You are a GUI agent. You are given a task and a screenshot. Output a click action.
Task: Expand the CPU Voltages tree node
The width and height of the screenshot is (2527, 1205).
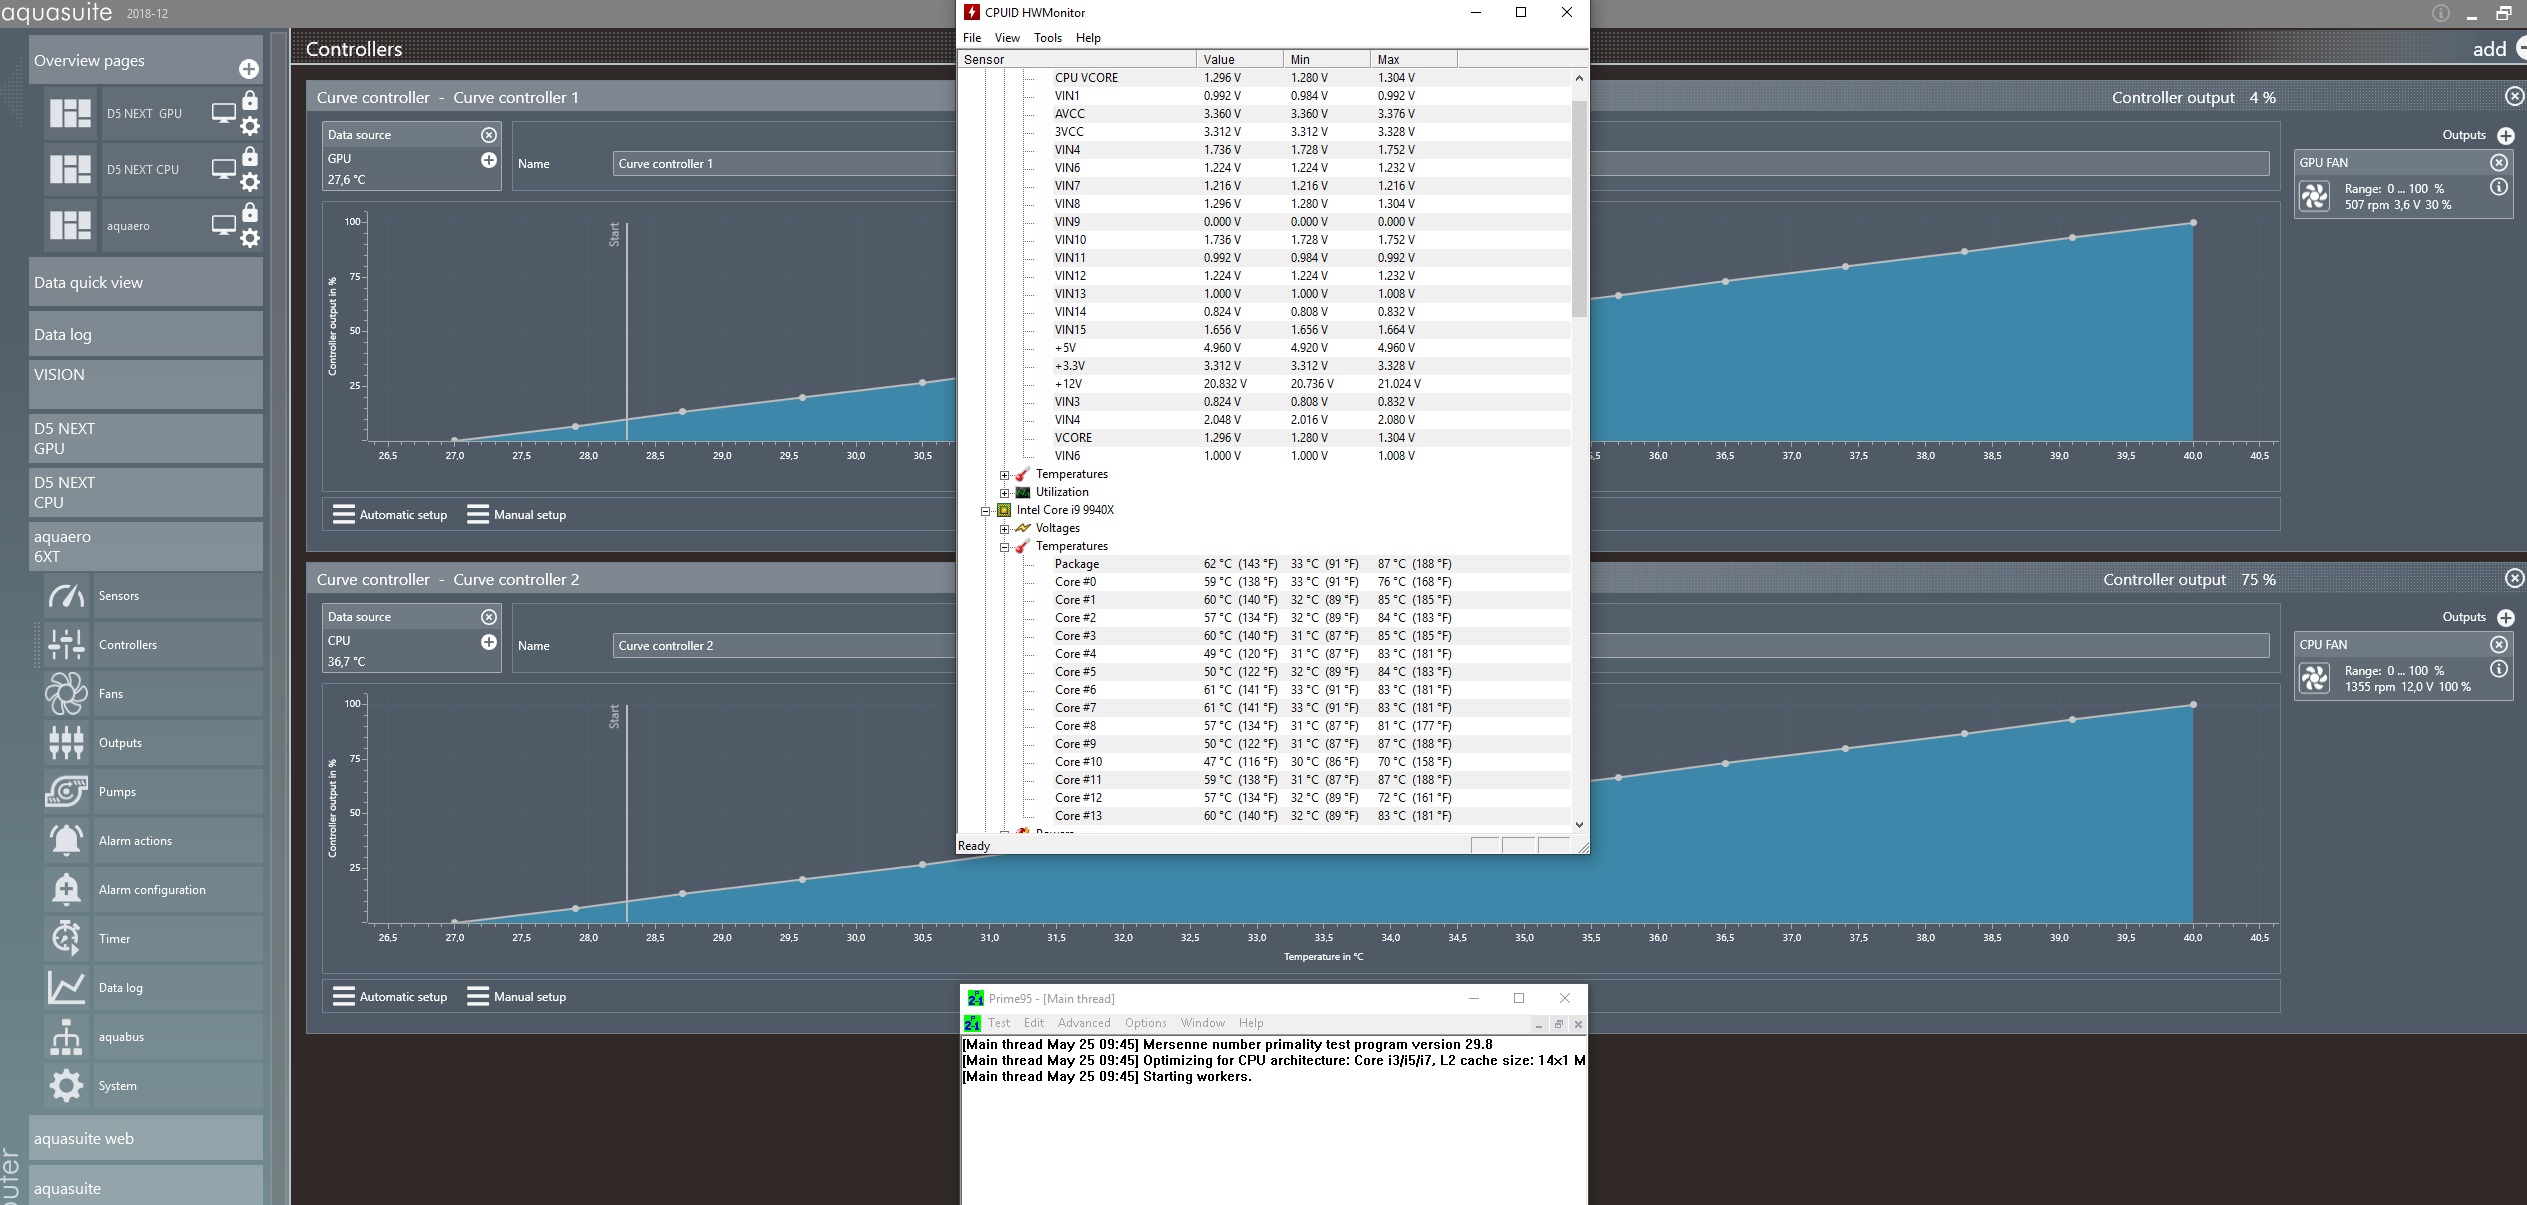pos(1004,529)
